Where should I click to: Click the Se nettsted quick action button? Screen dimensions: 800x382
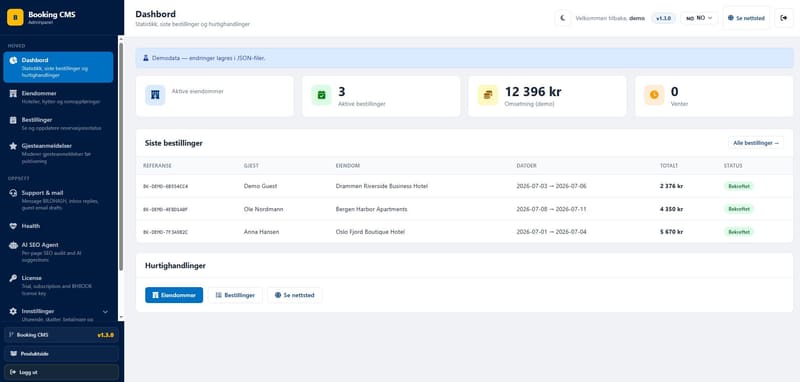click(x=294, y=295)
